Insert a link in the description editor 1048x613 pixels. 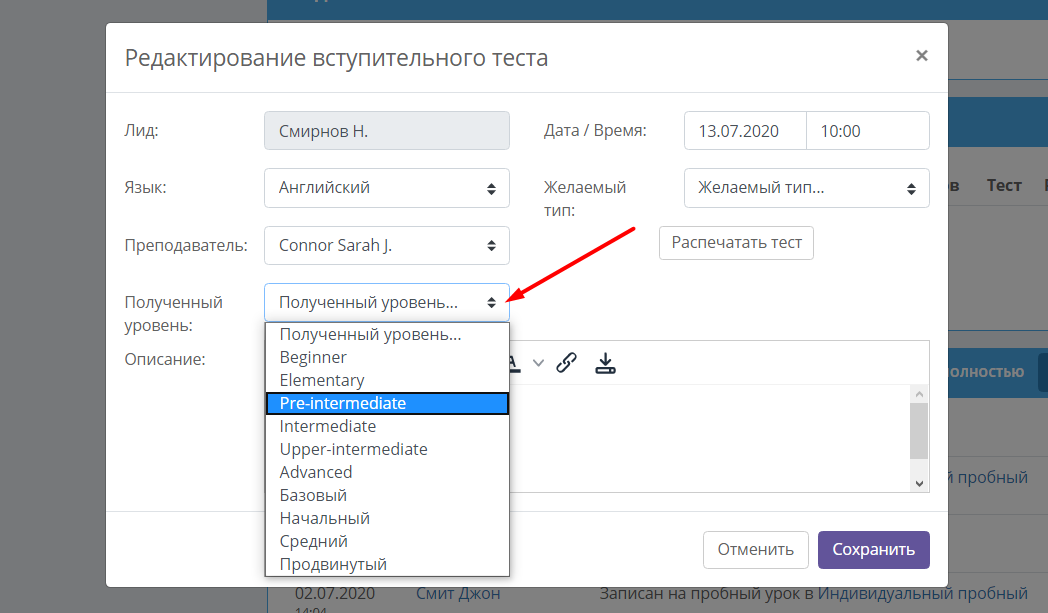coord(566,362)
